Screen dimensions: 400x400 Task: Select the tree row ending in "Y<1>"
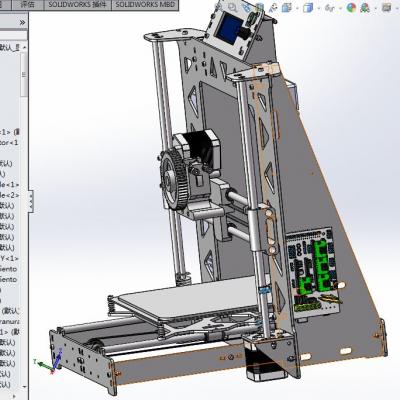tap(9, 258)
